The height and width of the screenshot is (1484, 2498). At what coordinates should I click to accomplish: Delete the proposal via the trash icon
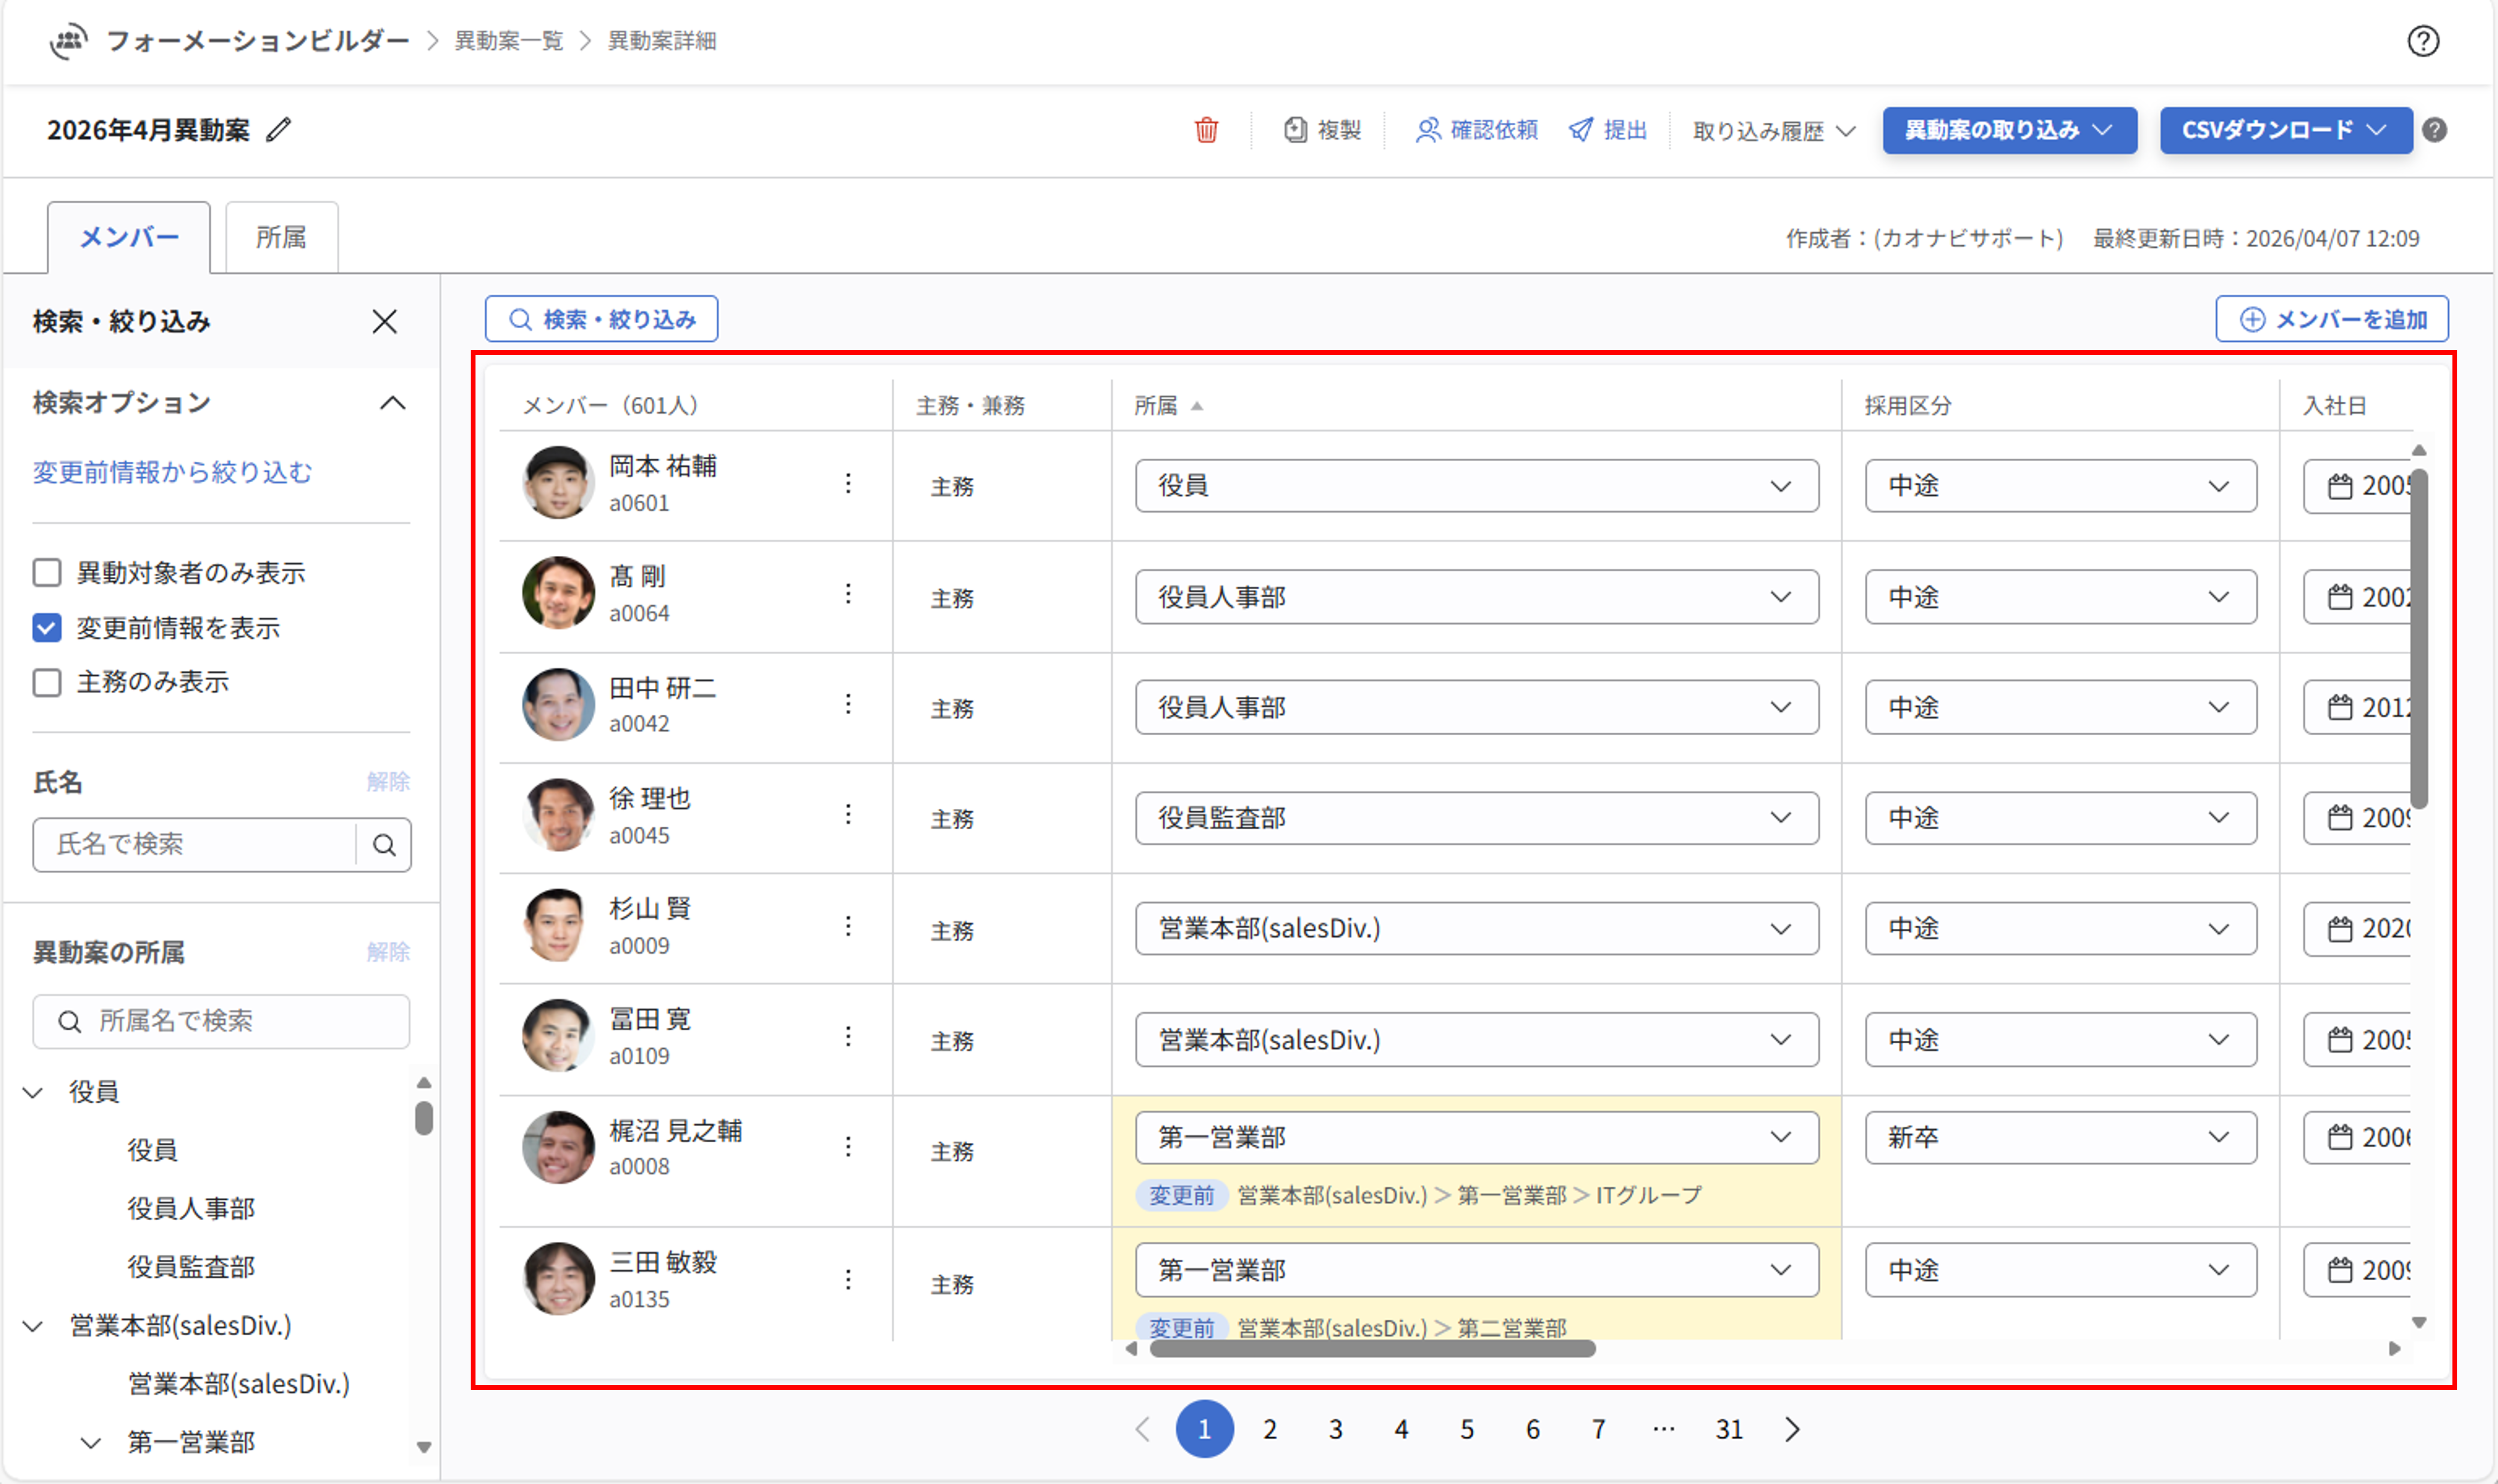(1207, 130)
